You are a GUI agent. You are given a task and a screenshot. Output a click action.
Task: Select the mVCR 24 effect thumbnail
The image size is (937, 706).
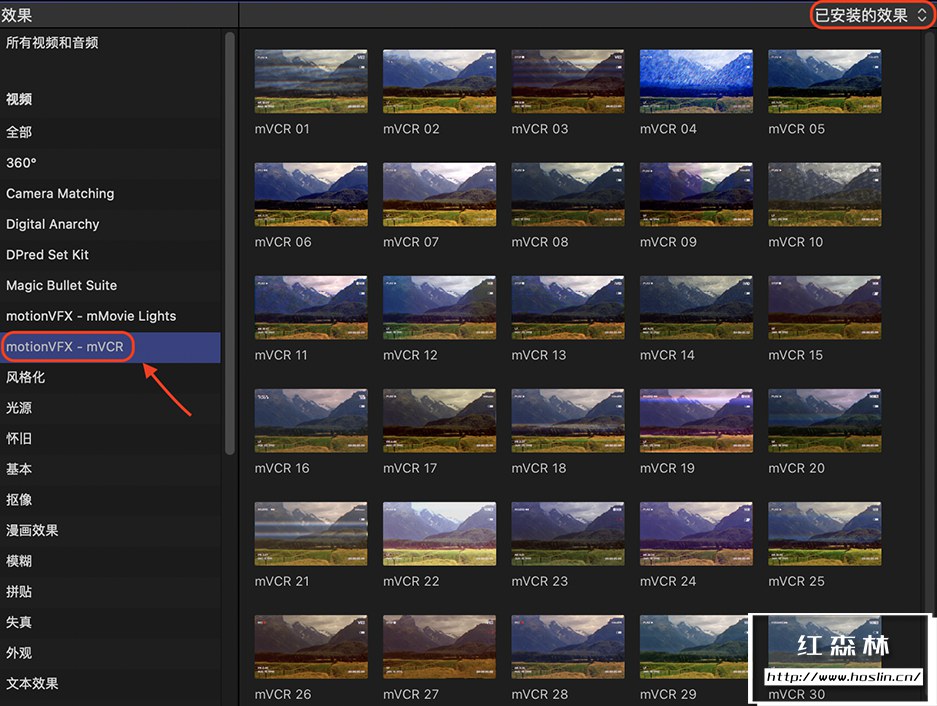(x=696, y=533)
